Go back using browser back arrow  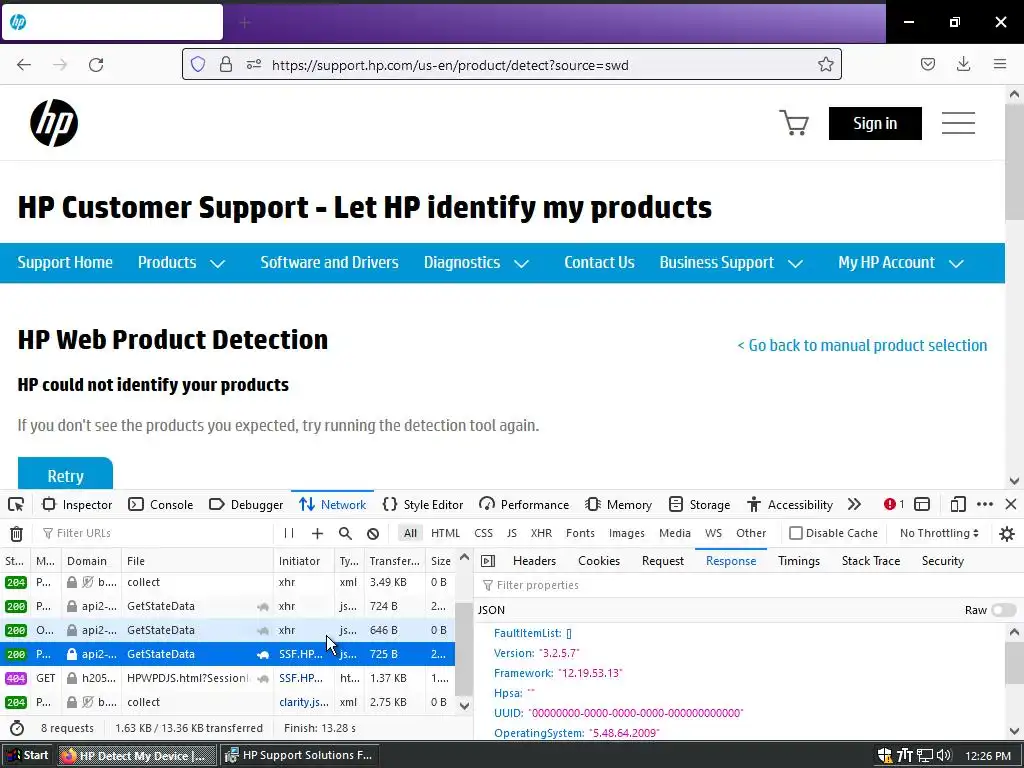click(24, 65)
